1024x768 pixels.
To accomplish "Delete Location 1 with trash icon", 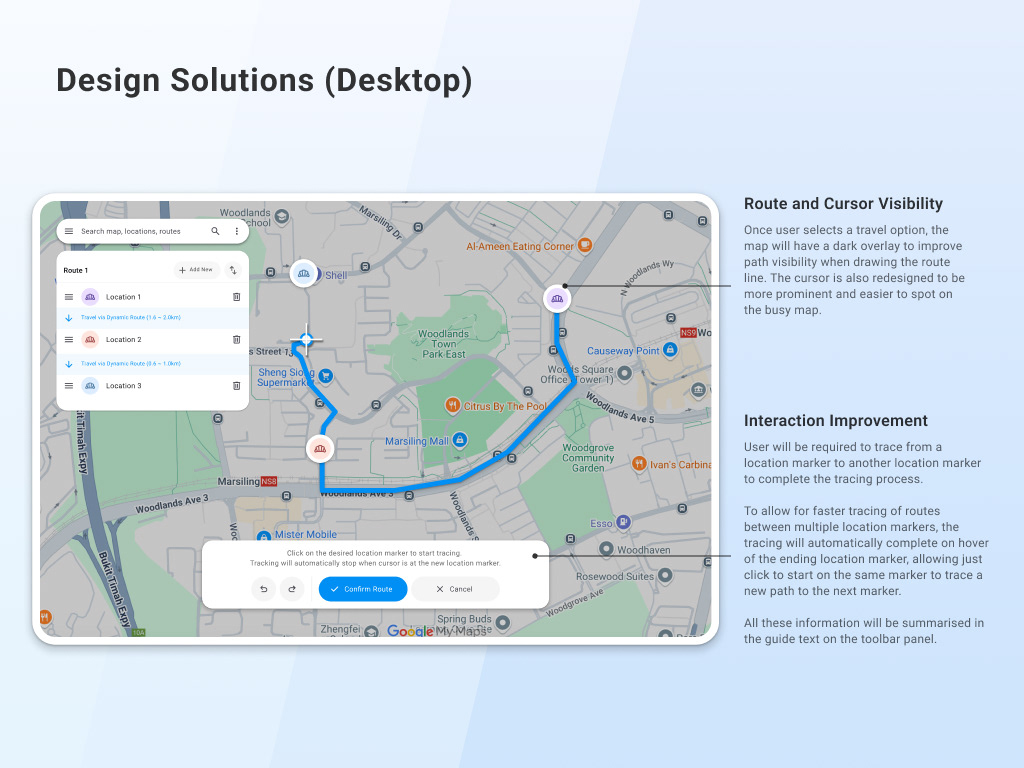I will click(x=236, y=297).
